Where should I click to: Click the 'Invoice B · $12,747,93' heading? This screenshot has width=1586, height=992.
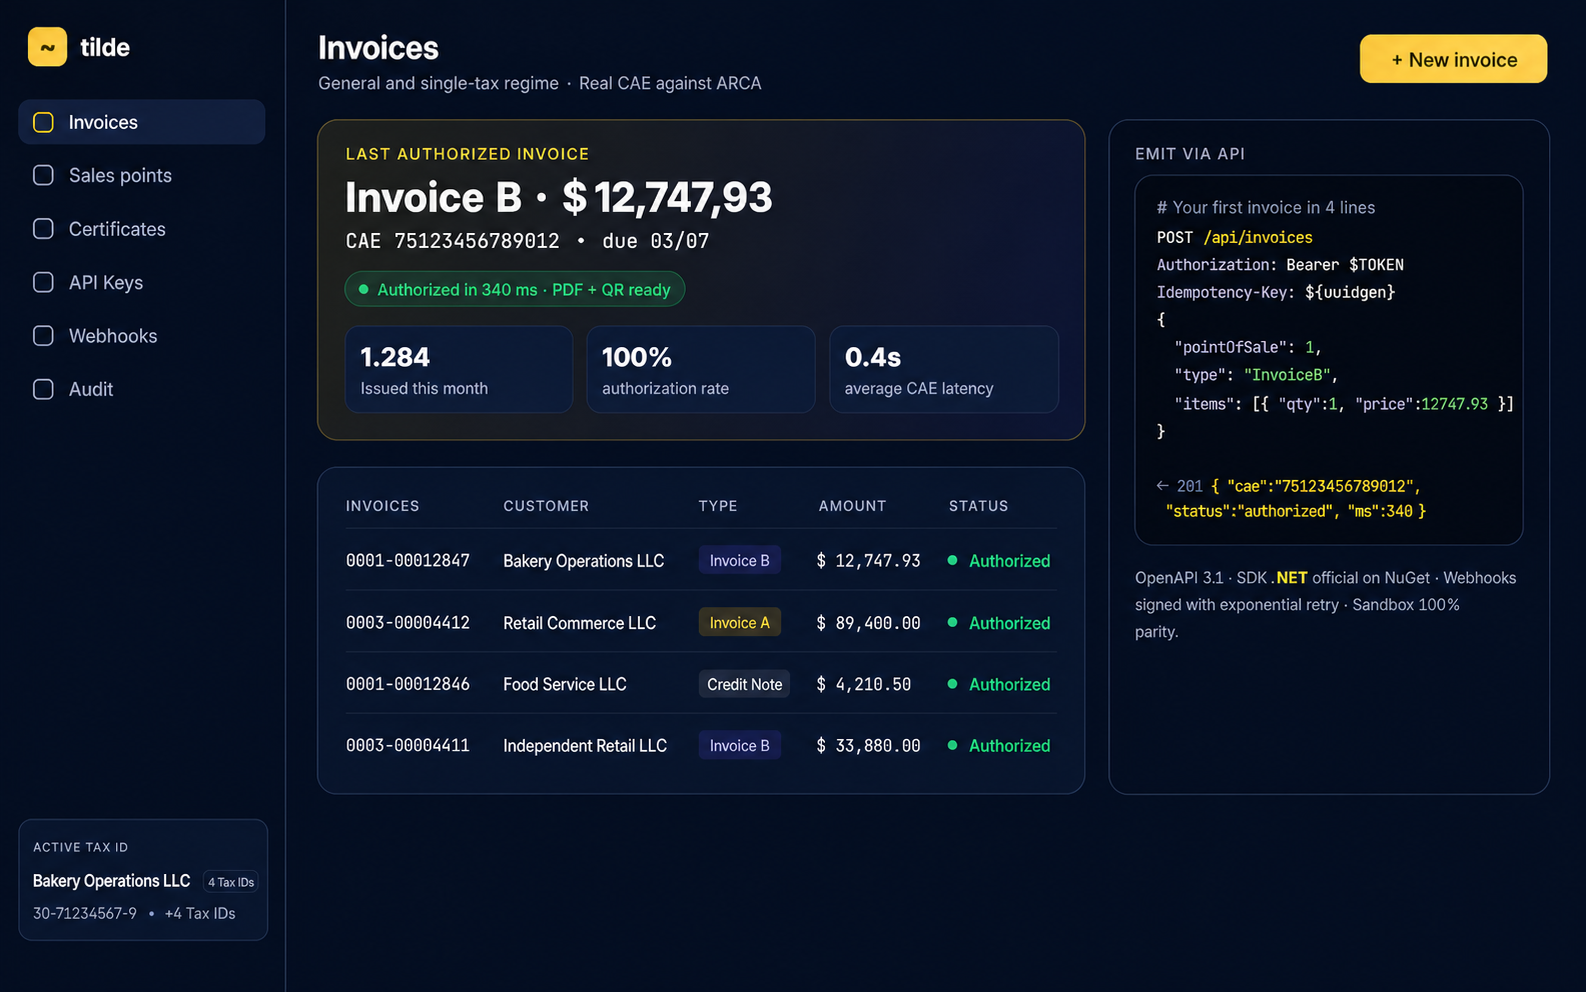click(x=559, y=197)
